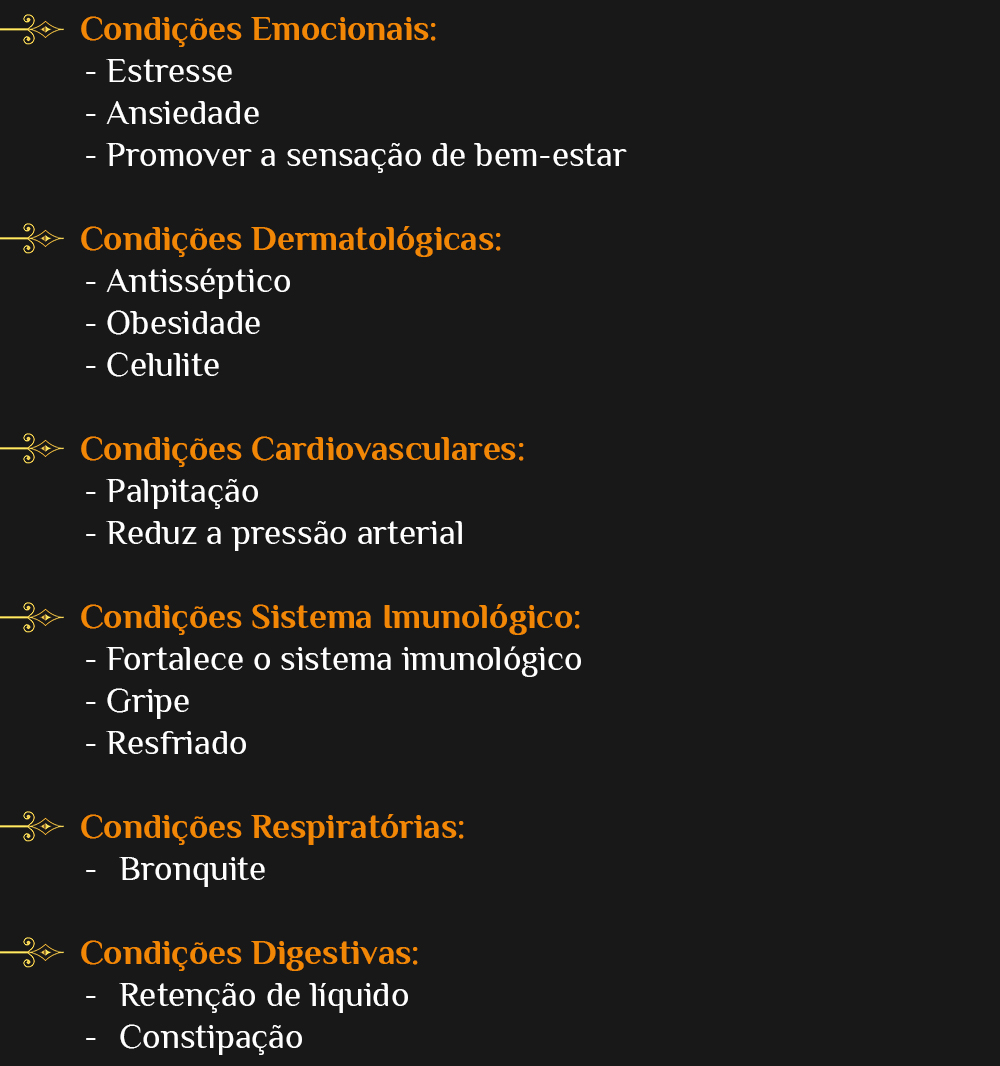Click the ornament icon beside Condições Dermatológicas
The width and height of the screenshot is (1000, 1066).
tap(32, 239)
